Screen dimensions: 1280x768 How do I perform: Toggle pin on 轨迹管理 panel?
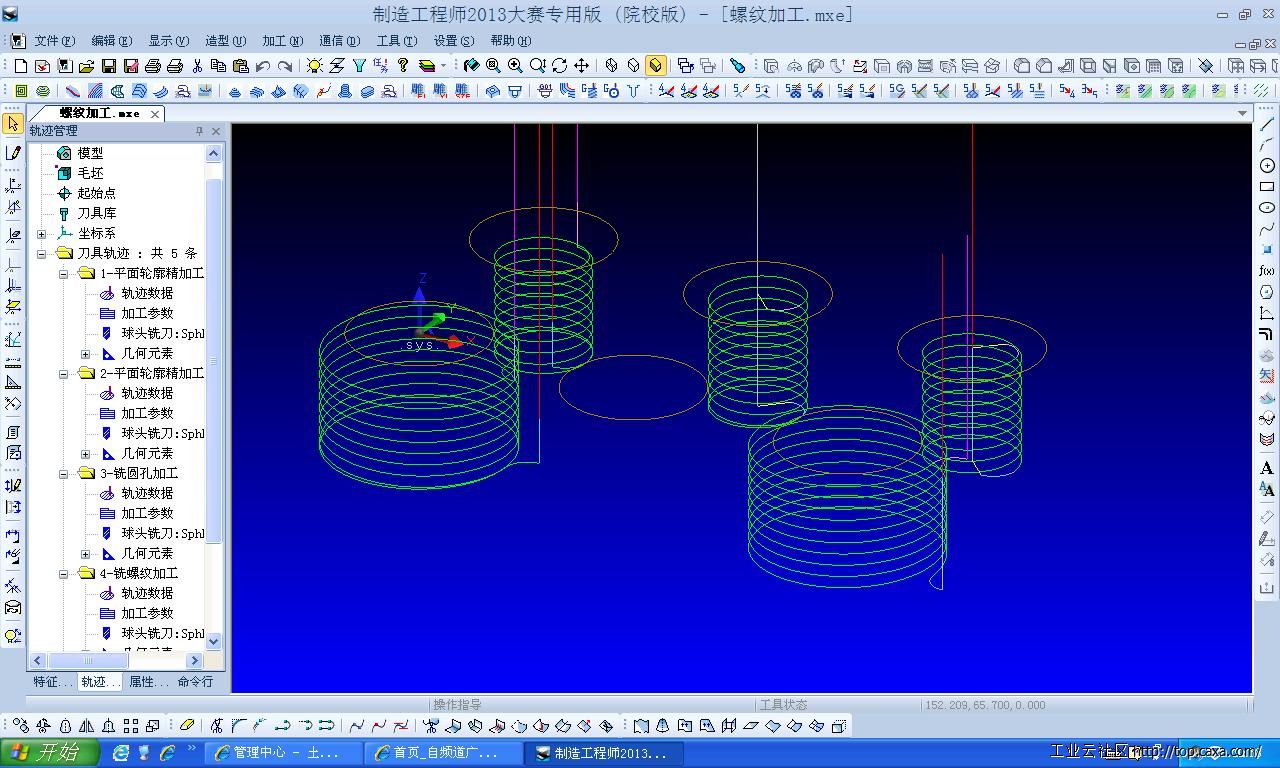[199, 131]
